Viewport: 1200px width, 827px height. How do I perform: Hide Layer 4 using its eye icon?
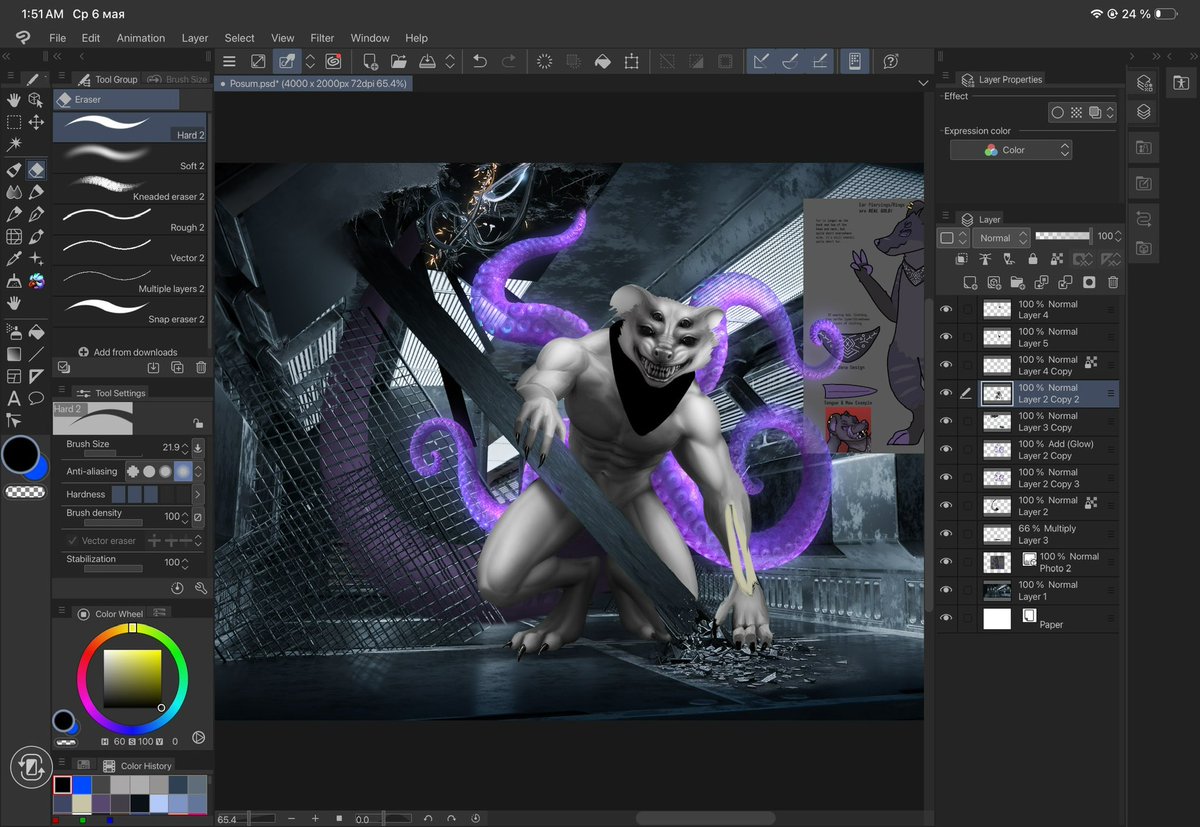pyautogui.click(x=946, y=309)
